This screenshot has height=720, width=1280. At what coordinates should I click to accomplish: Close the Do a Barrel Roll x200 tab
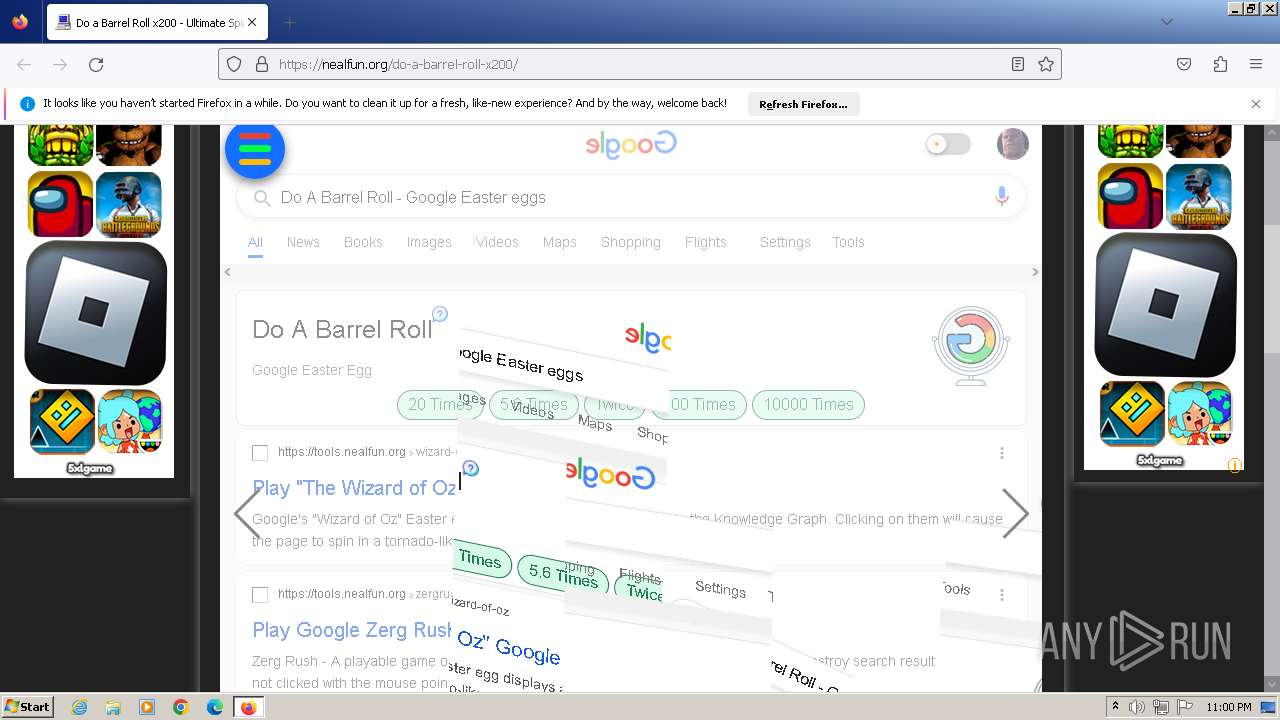pyautogui.click(x=252, y=22)
